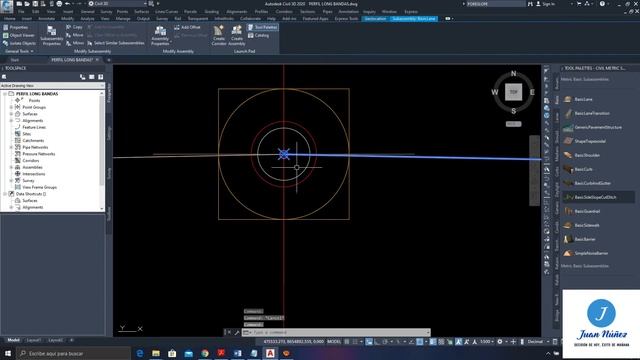Expand the Pipe Networks tree node
The image size is (640, 360).
11,147
